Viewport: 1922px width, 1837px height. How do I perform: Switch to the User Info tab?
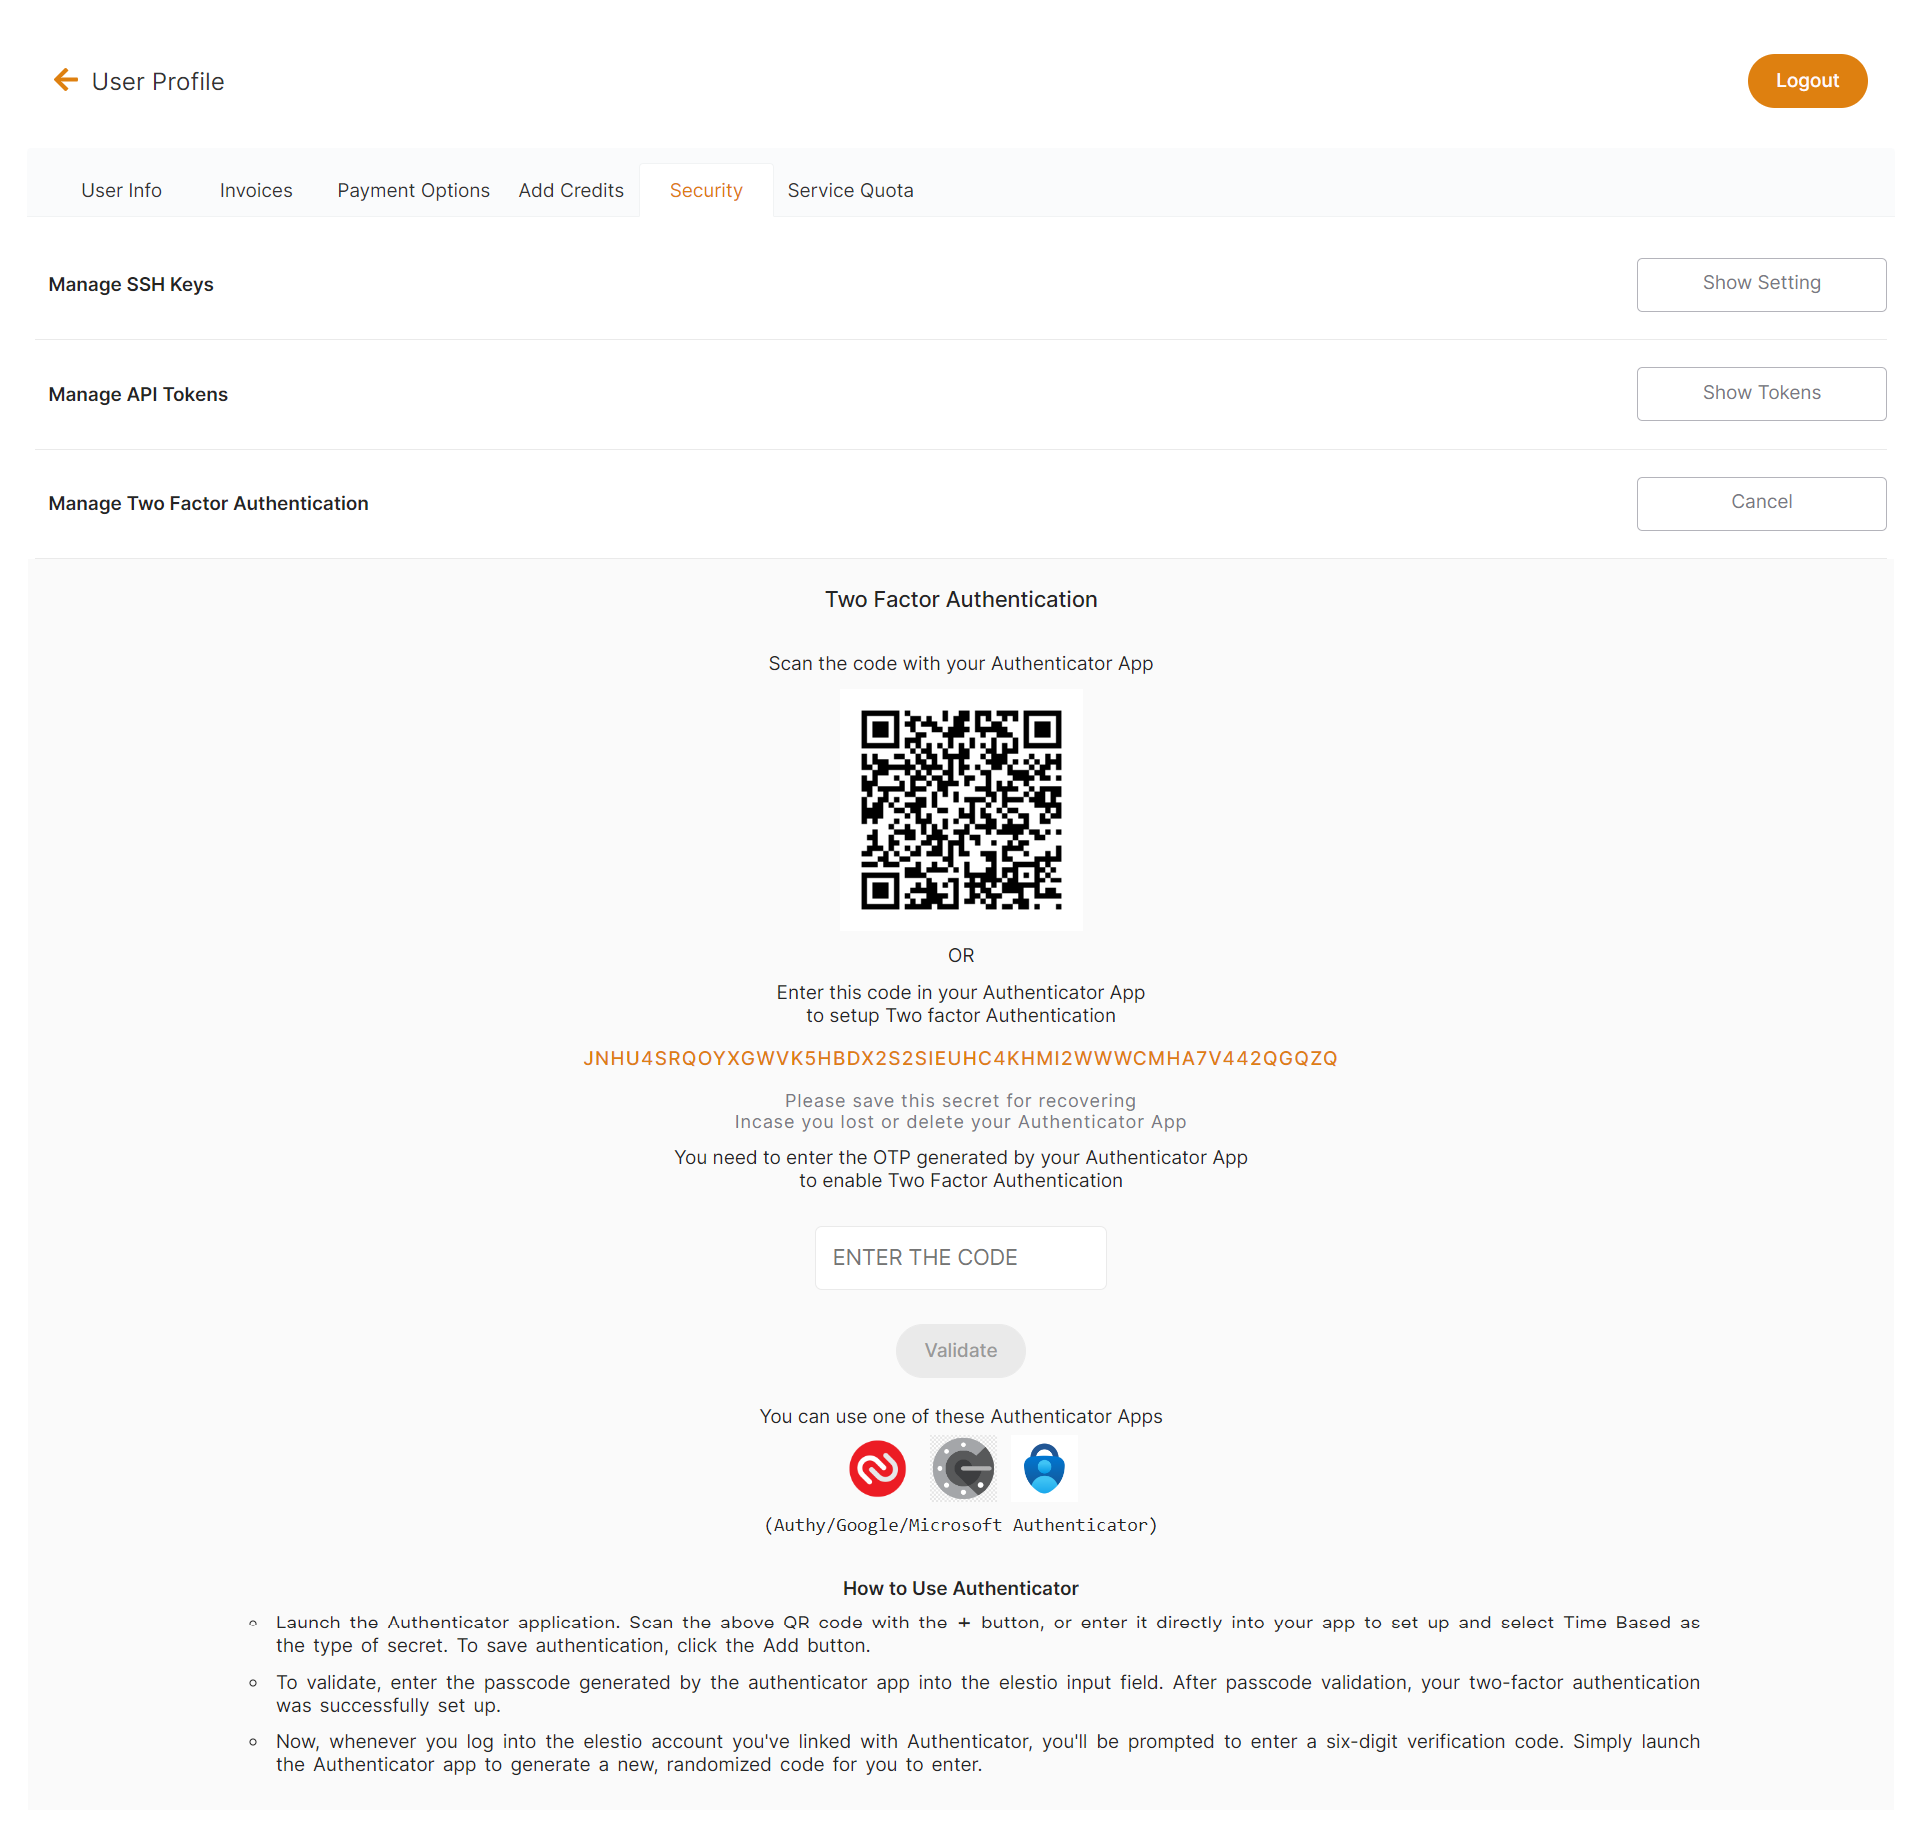point(122,191)
